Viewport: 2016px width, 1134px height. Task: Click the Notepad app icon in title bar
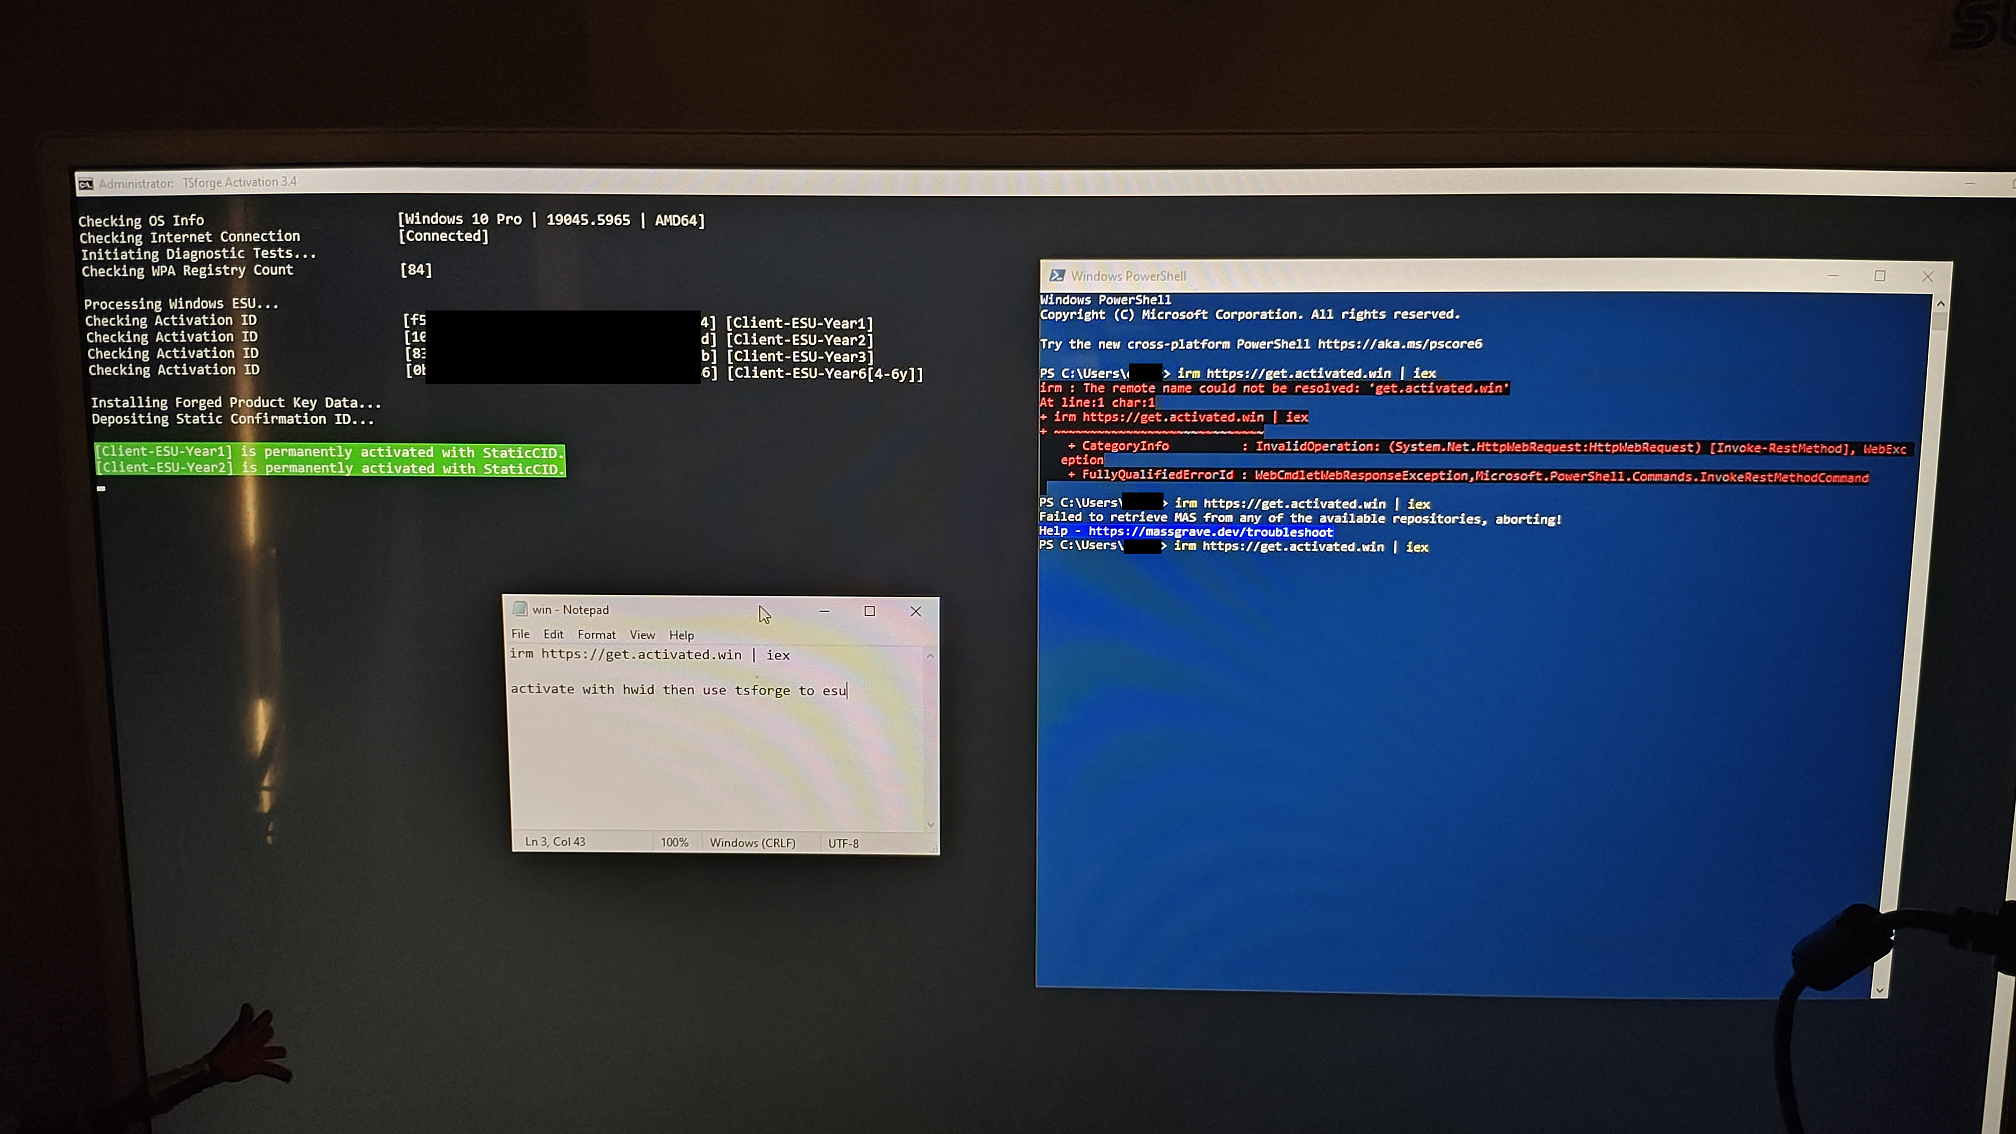tap(519, 609)
